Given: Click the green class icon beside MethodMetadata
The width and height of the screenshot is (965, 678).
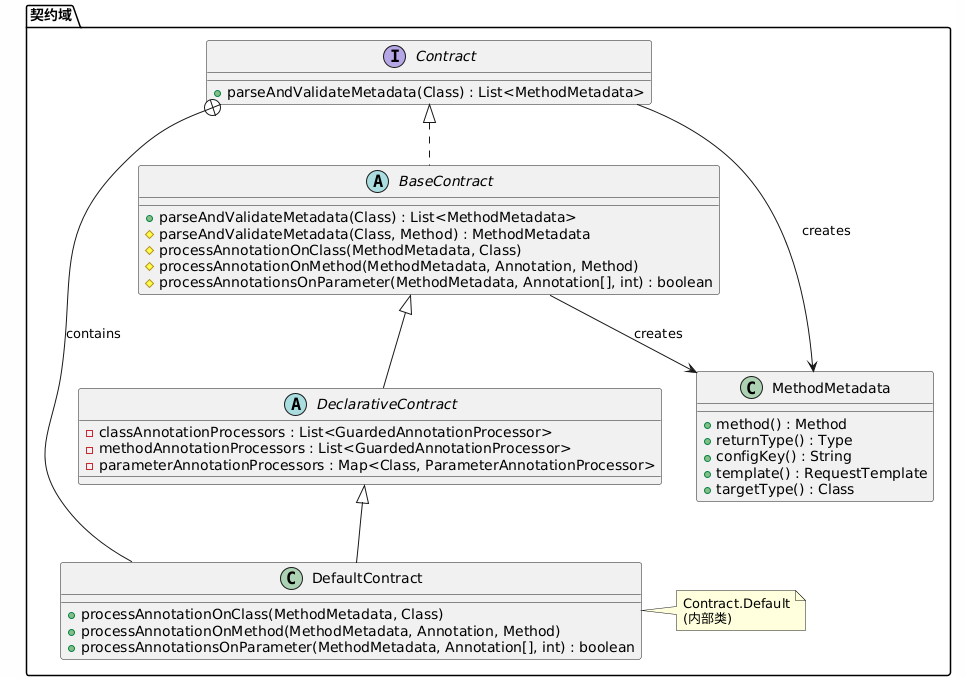Looking at the screenshot, I should (751, 388).
